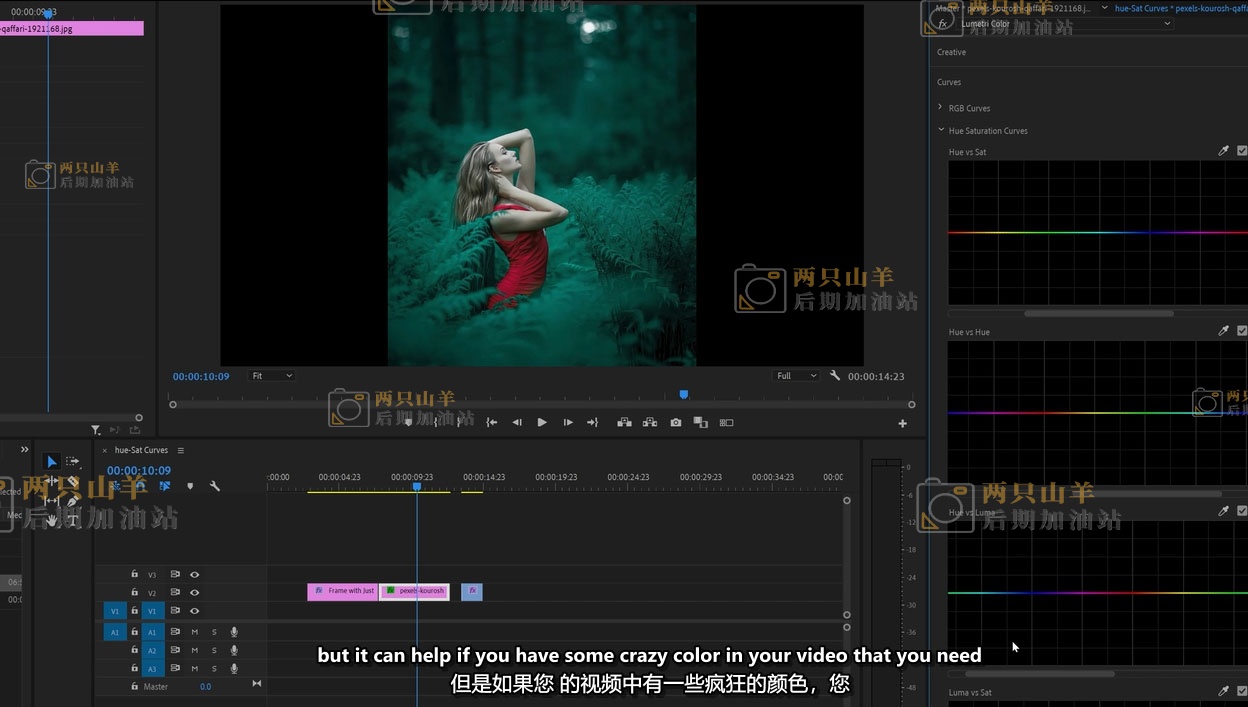Open the hue-Sat Curves sequence panel menu
1248x707 pixels.
181,450
